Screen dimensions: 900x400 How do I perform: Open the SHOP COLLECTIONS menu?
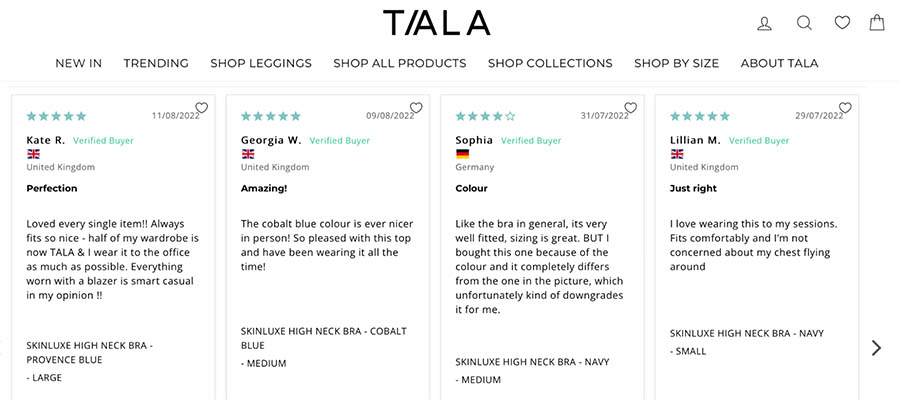[x=550, y=63]
